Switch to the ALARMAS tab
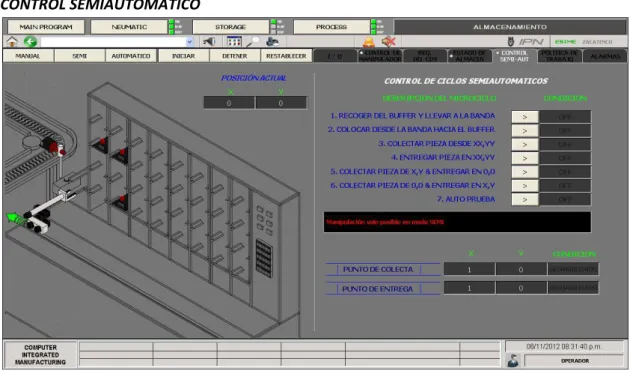This screenshot has height=371, width=630. click(605, 56)
